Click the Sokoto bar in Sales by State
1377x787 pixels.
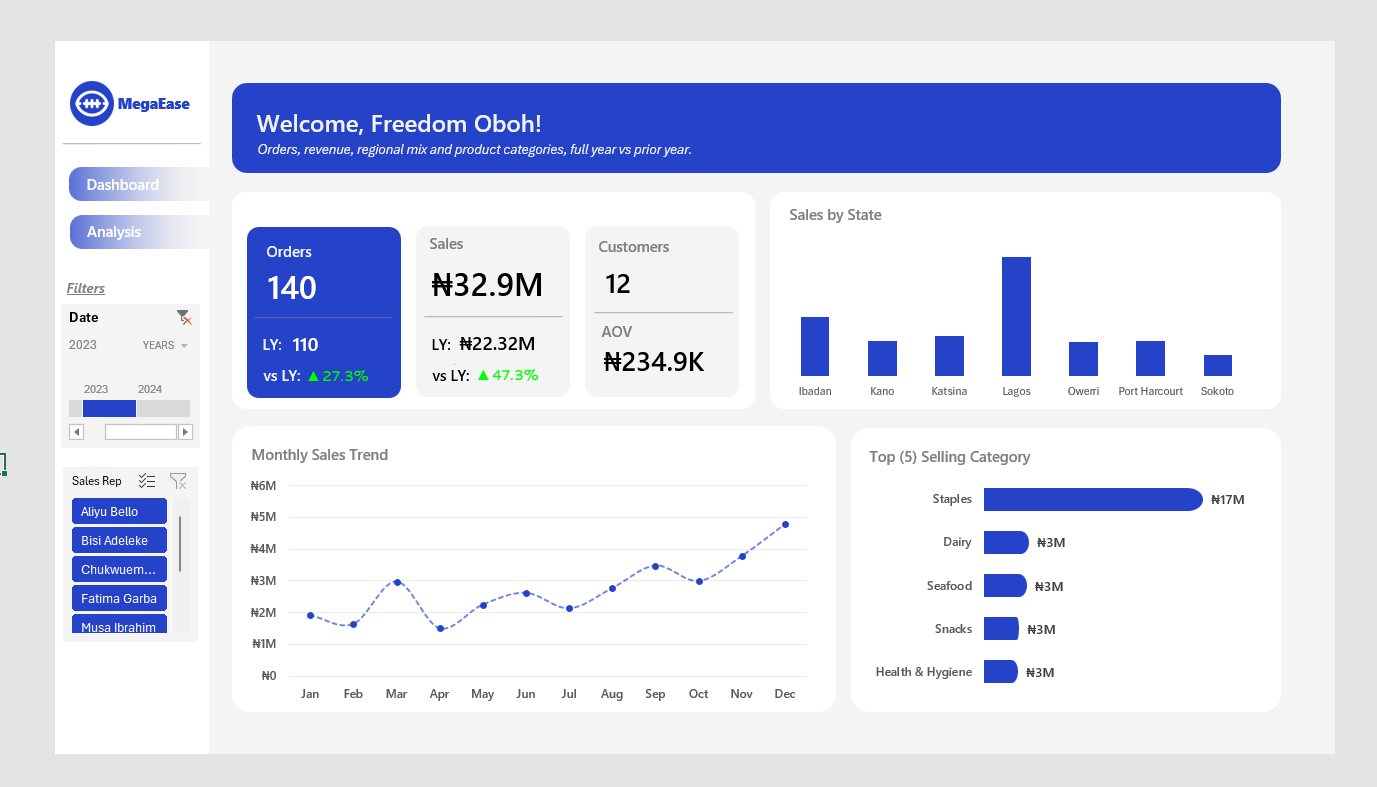pos(1218,365)
